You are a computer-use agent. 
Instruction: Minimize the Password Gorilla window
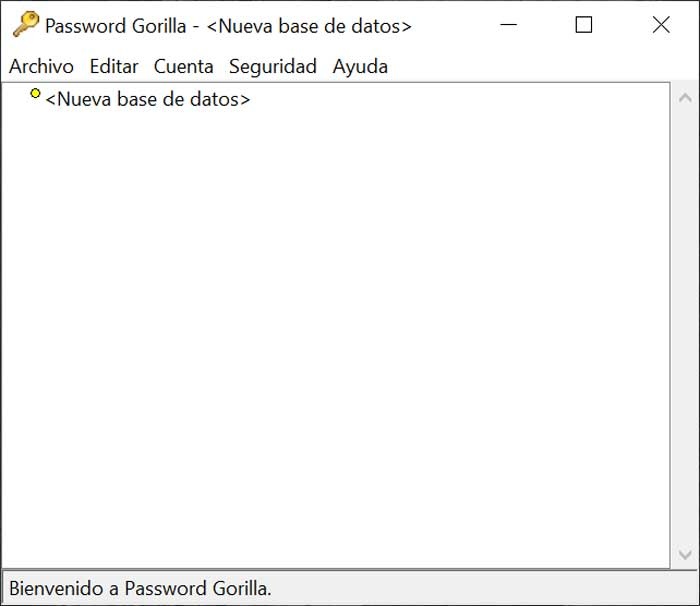[508, 25]
